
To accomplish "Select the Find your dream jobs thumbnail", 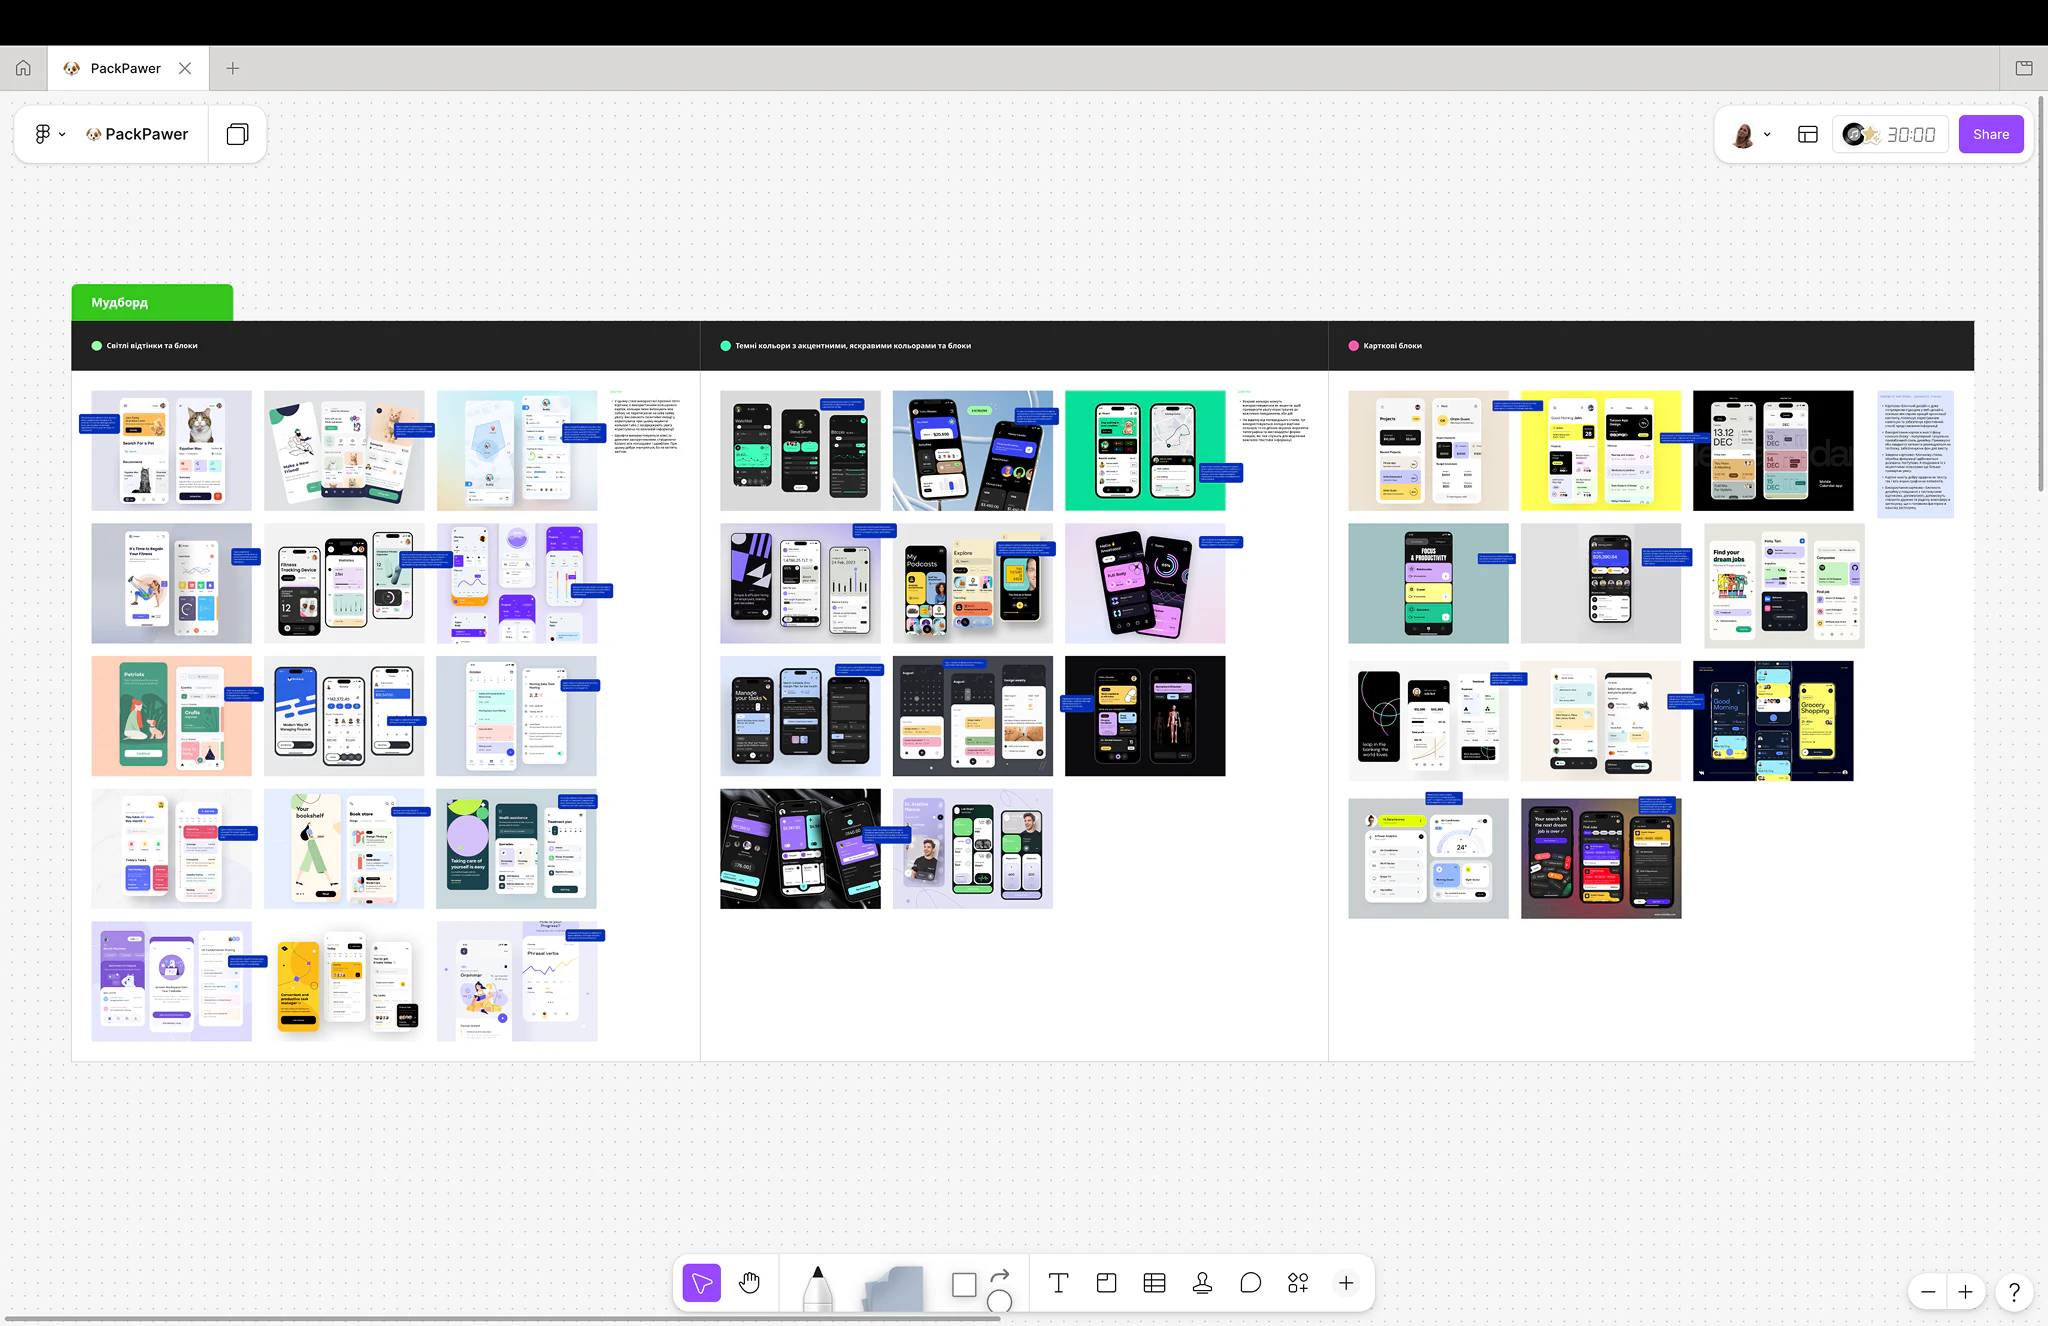I will tap(1785, 585).
